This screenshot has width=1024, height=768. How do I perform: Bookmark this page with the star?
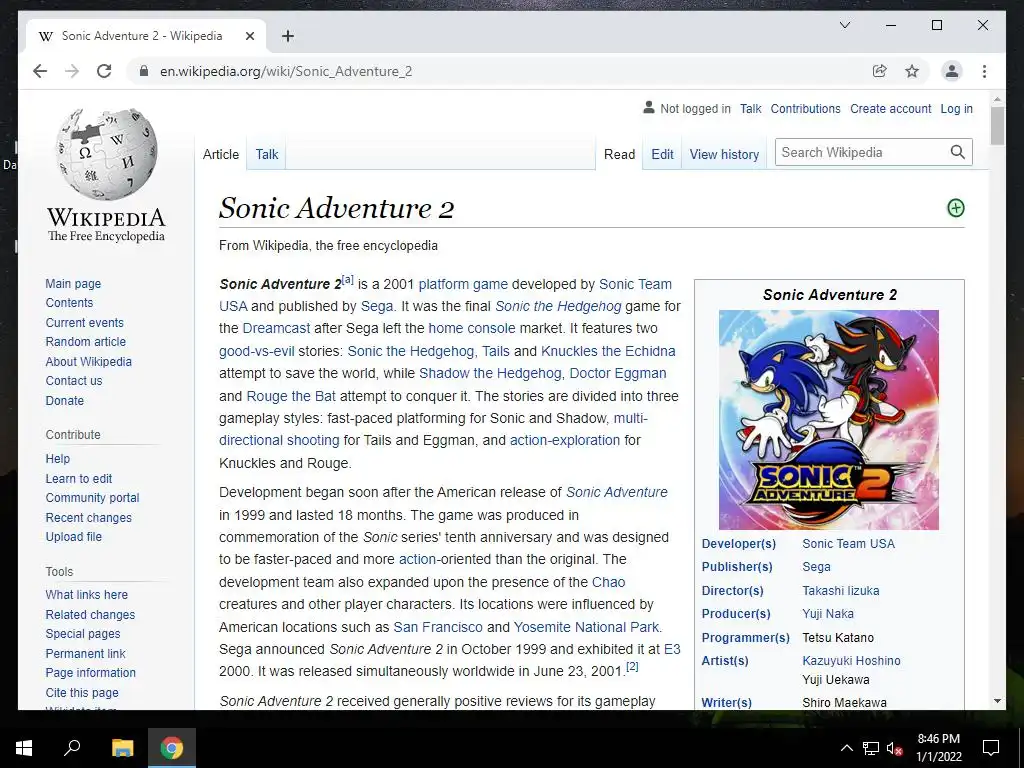[912, 71]
